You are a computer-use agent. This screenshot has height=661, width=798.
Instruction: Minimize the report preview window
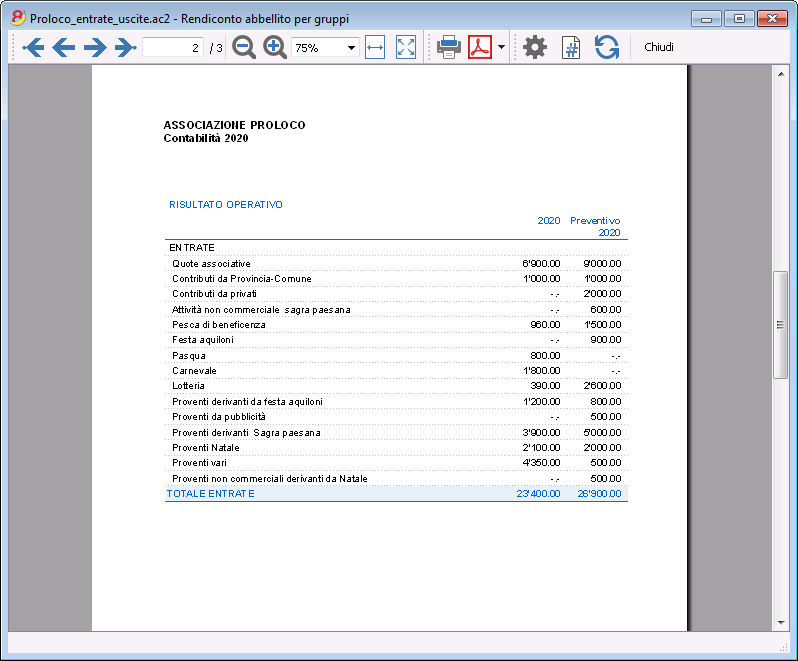coord(706,19)
